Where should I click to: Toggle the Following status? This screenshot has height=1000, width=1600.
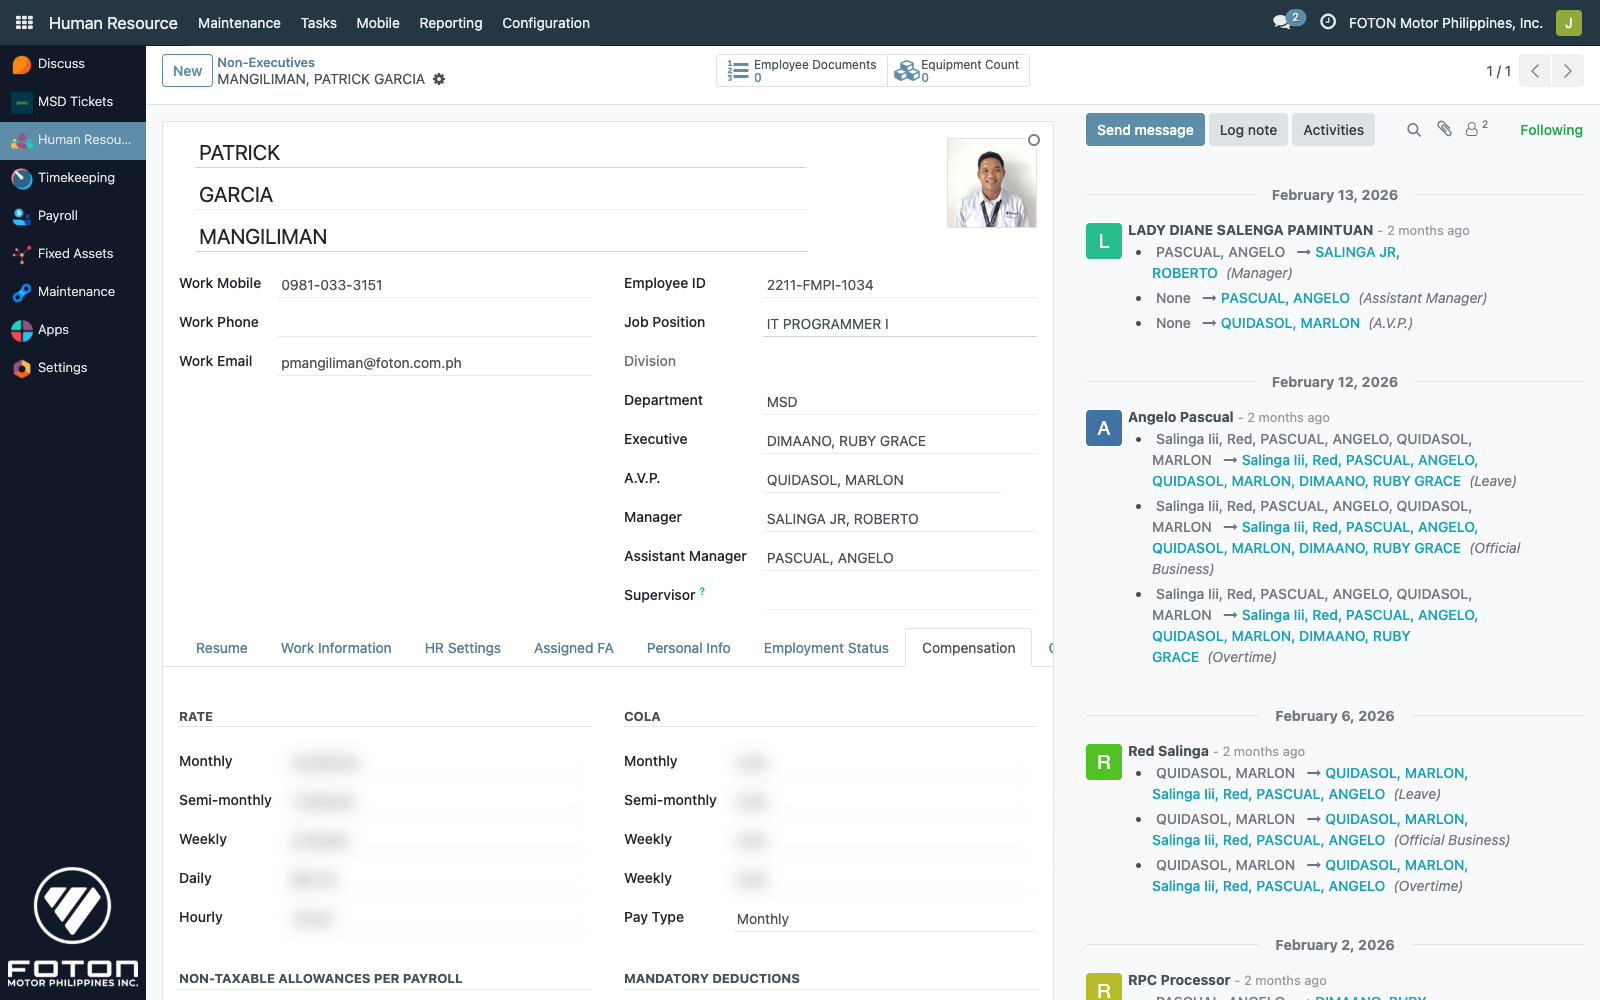[1550, 130]
